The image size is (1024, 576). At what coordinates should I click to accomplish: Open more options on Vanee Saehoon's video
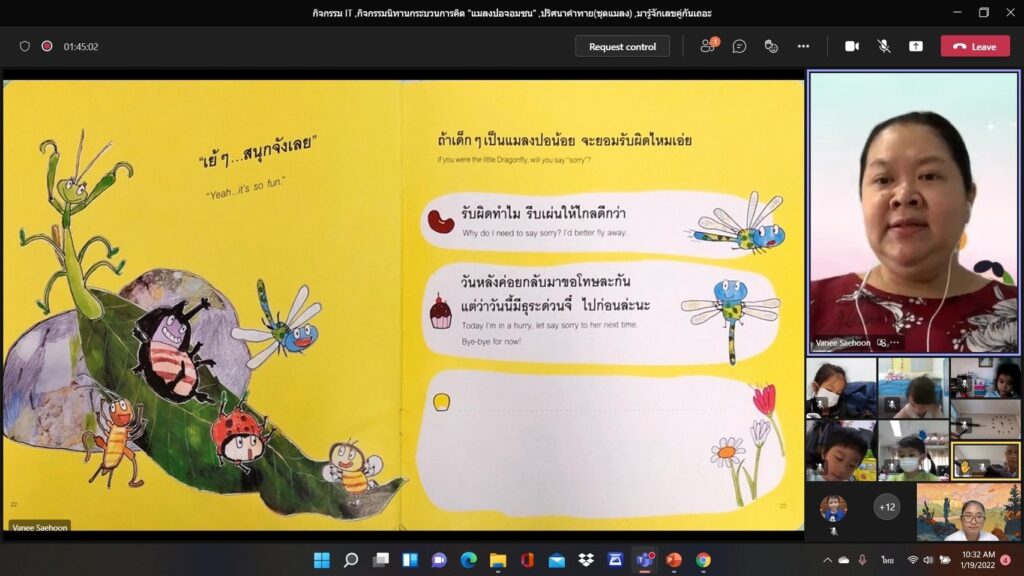895,343
